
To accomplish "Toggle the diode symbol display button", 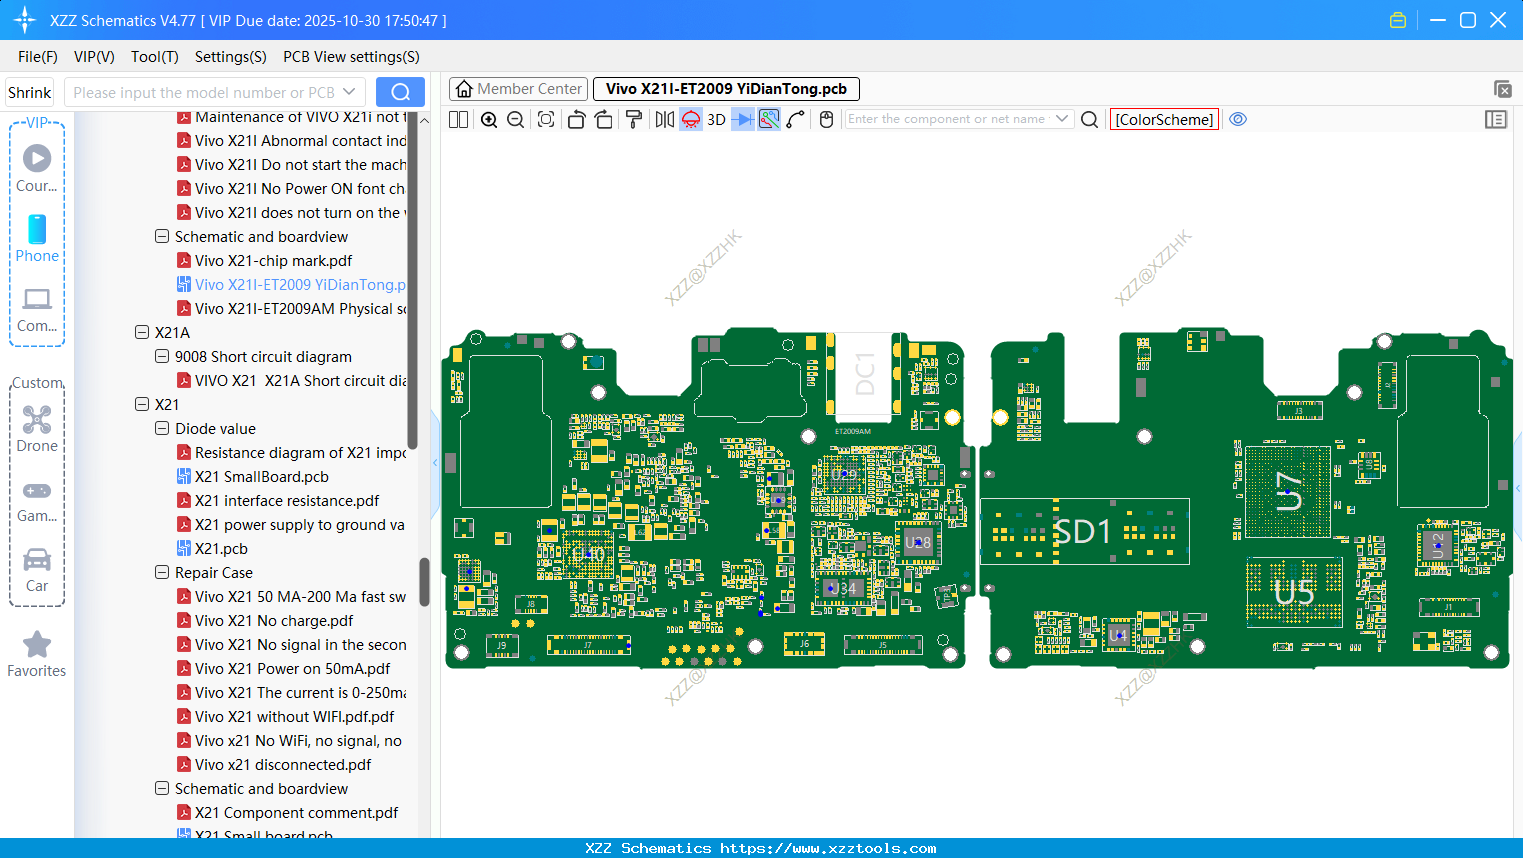I will [x=742, y=120].
